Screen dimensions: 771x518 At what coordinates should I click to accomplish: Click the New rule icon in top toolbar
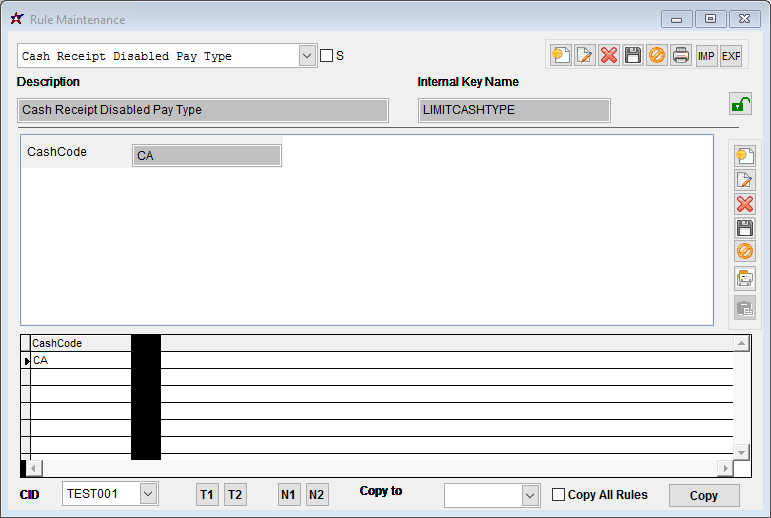click(561, 56)
